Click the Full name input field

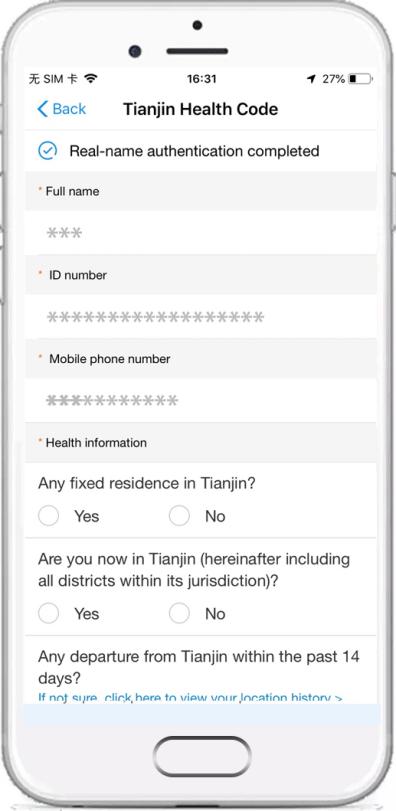201,233
